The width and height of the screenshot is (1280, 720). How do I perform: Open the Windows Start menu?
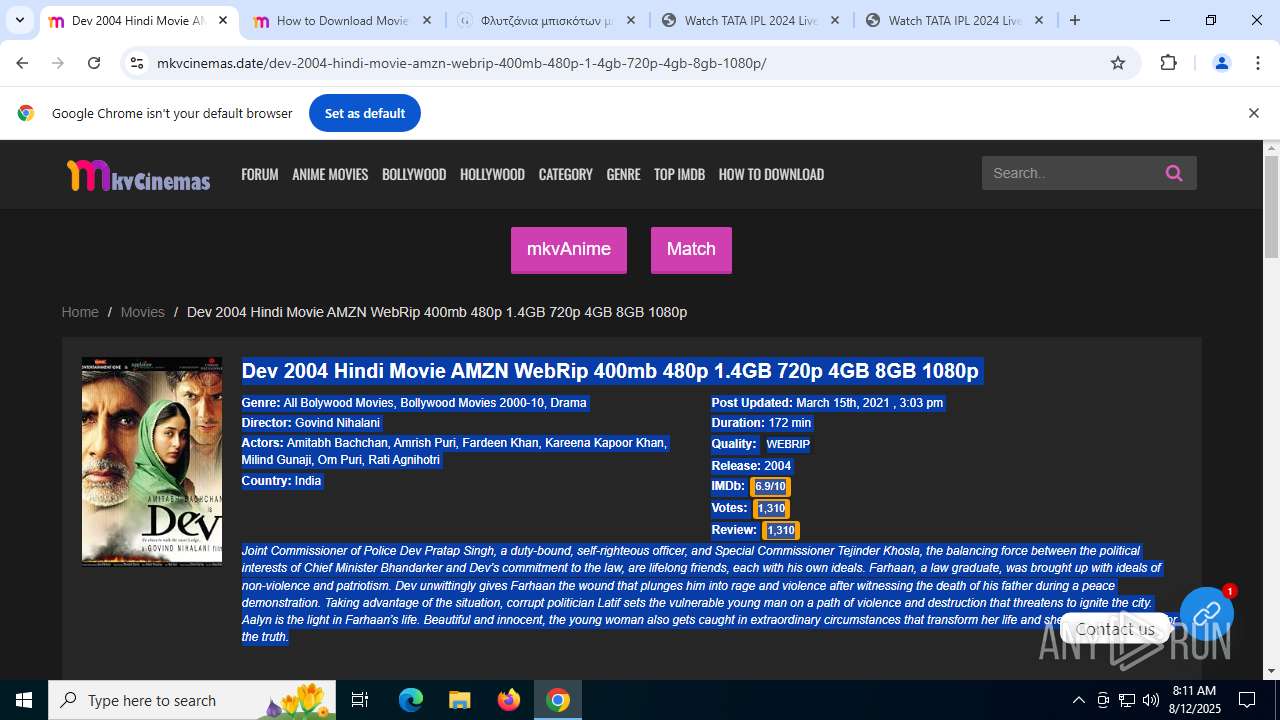coord(24,700)
